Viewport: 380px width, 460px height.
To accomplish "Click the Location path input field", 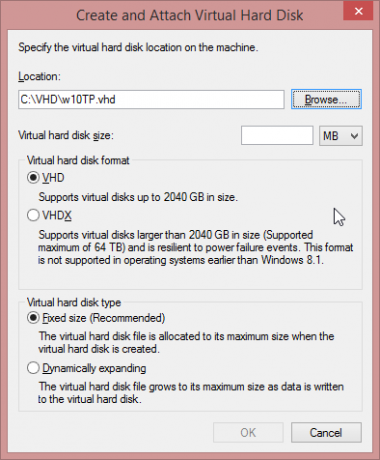I will (151, 99).
